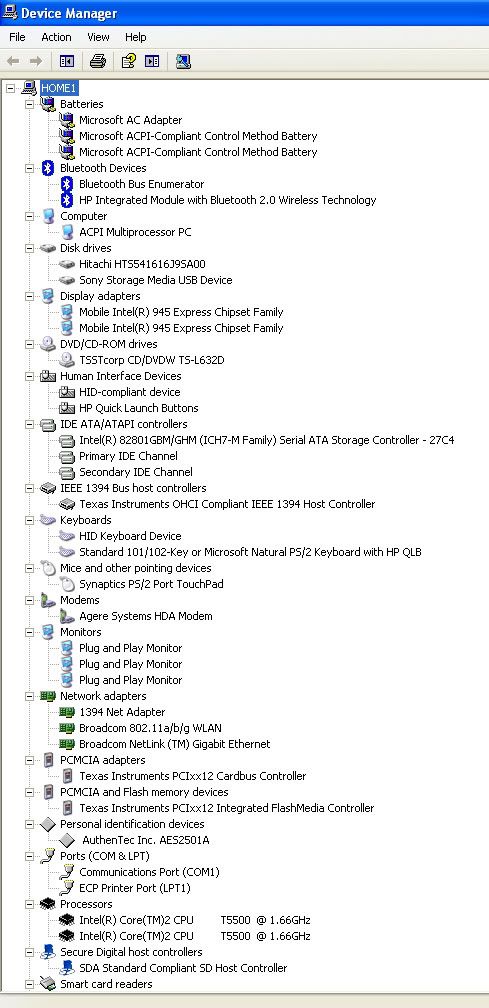The image size is (489, 1008).
Task: Click the Network adapters category icon
Action: point(48,696)
